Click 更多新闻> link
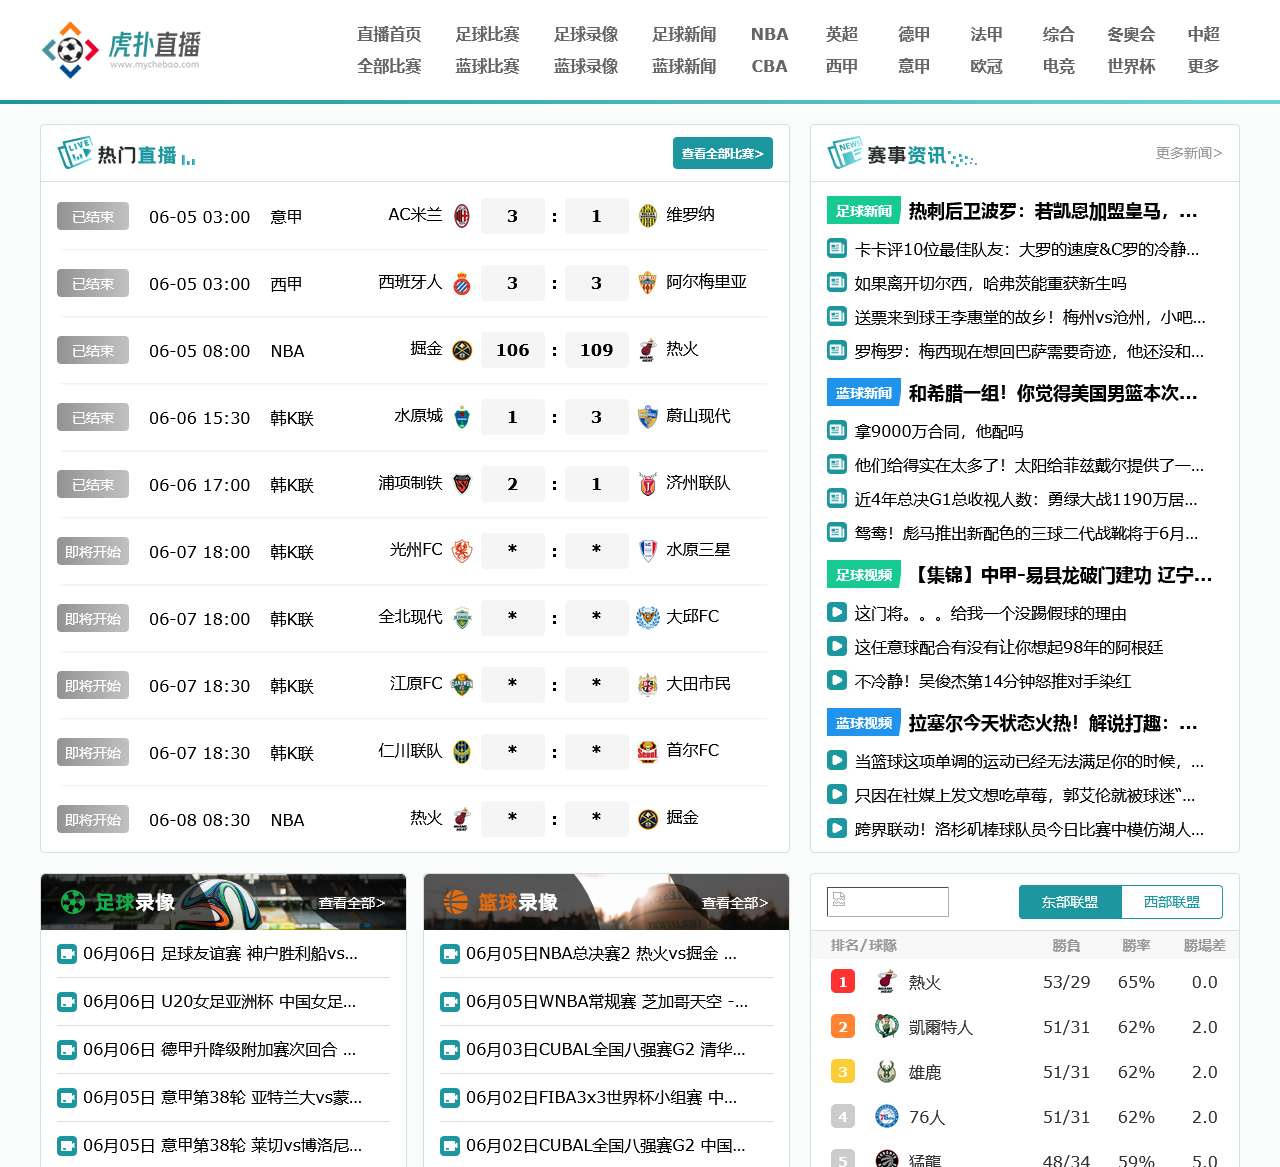 click(1189, 153)
